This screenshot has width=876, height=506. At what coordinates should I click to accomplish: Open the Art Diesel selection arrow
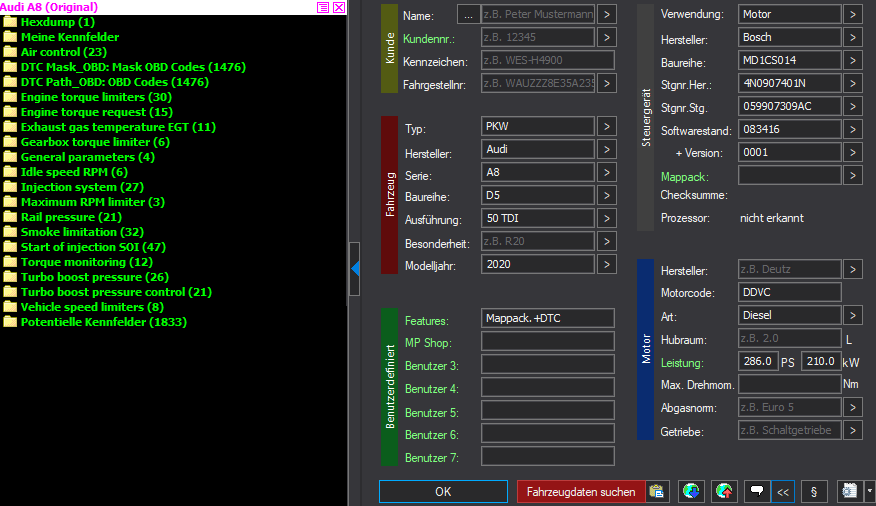click(852, 316)
